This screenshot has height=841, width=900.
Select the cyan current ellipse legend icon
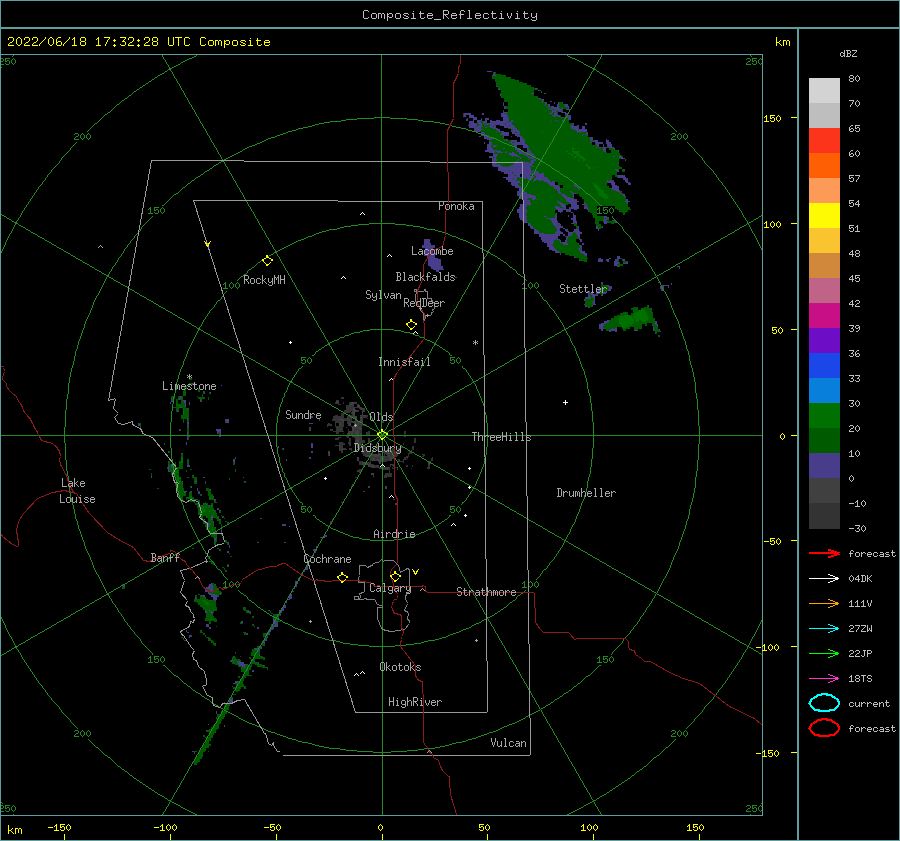click(x=824, y=703)
